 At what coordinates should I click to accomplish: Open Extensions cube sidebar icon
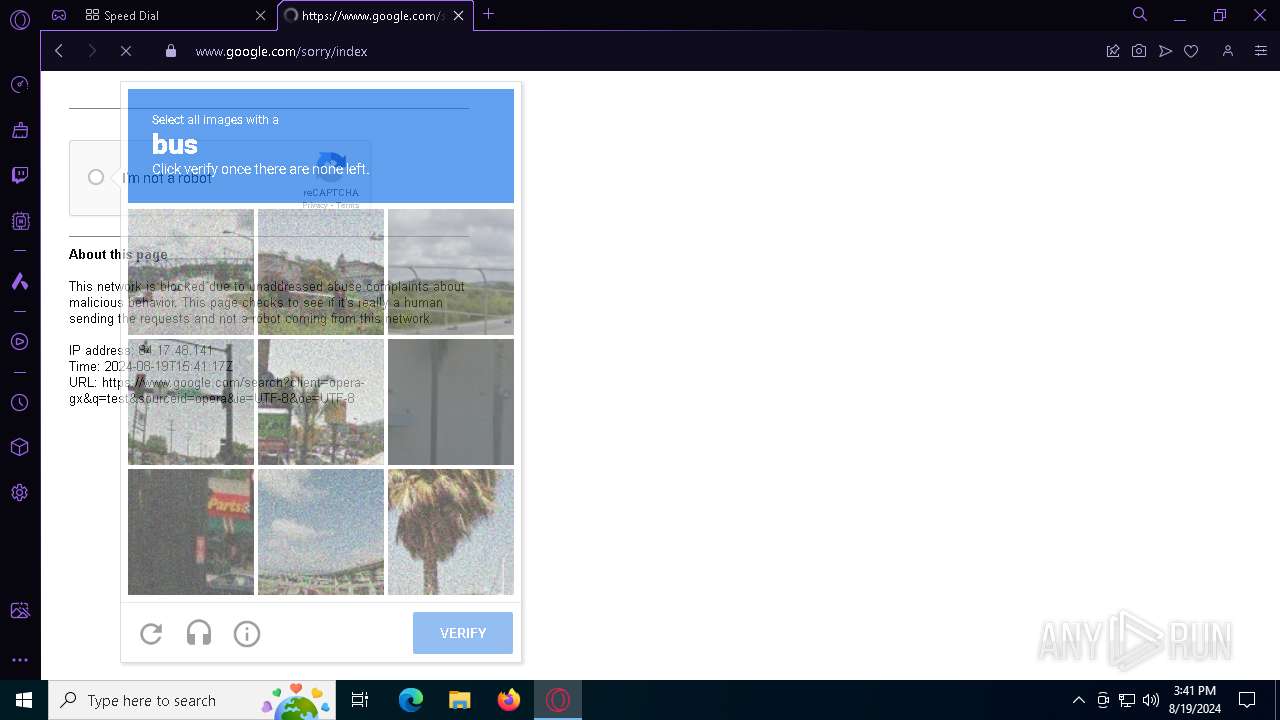point(19,447)
